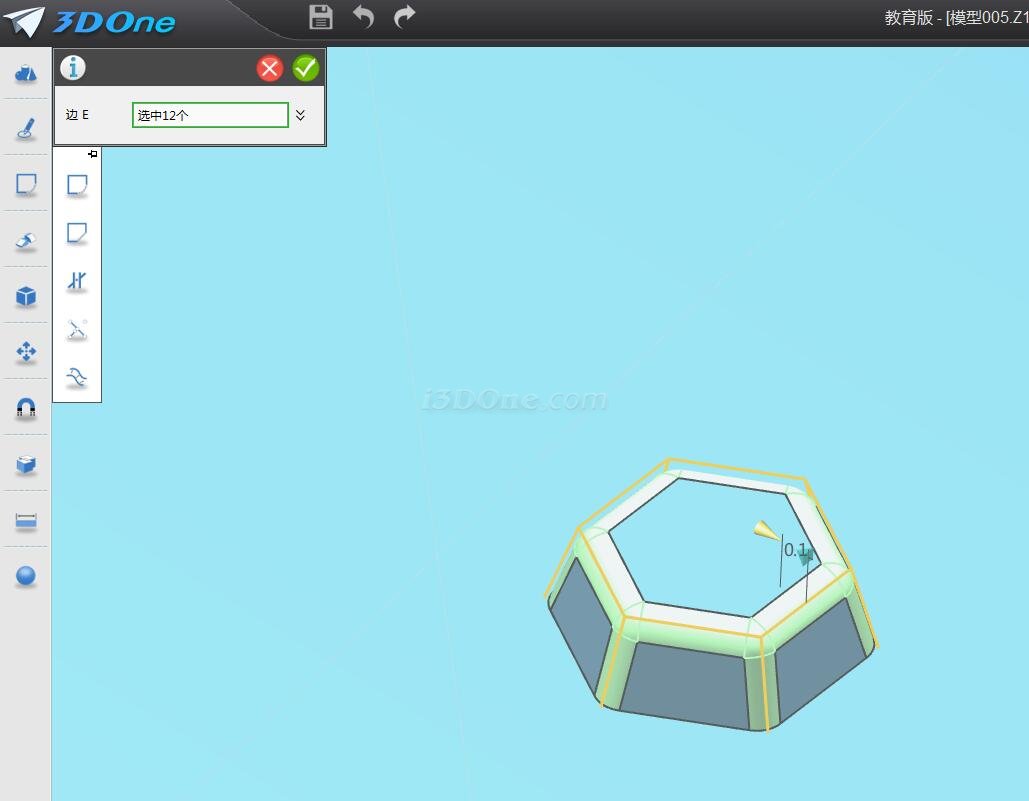Select the sketch drawing pen tool

click(x=26, y=128)
